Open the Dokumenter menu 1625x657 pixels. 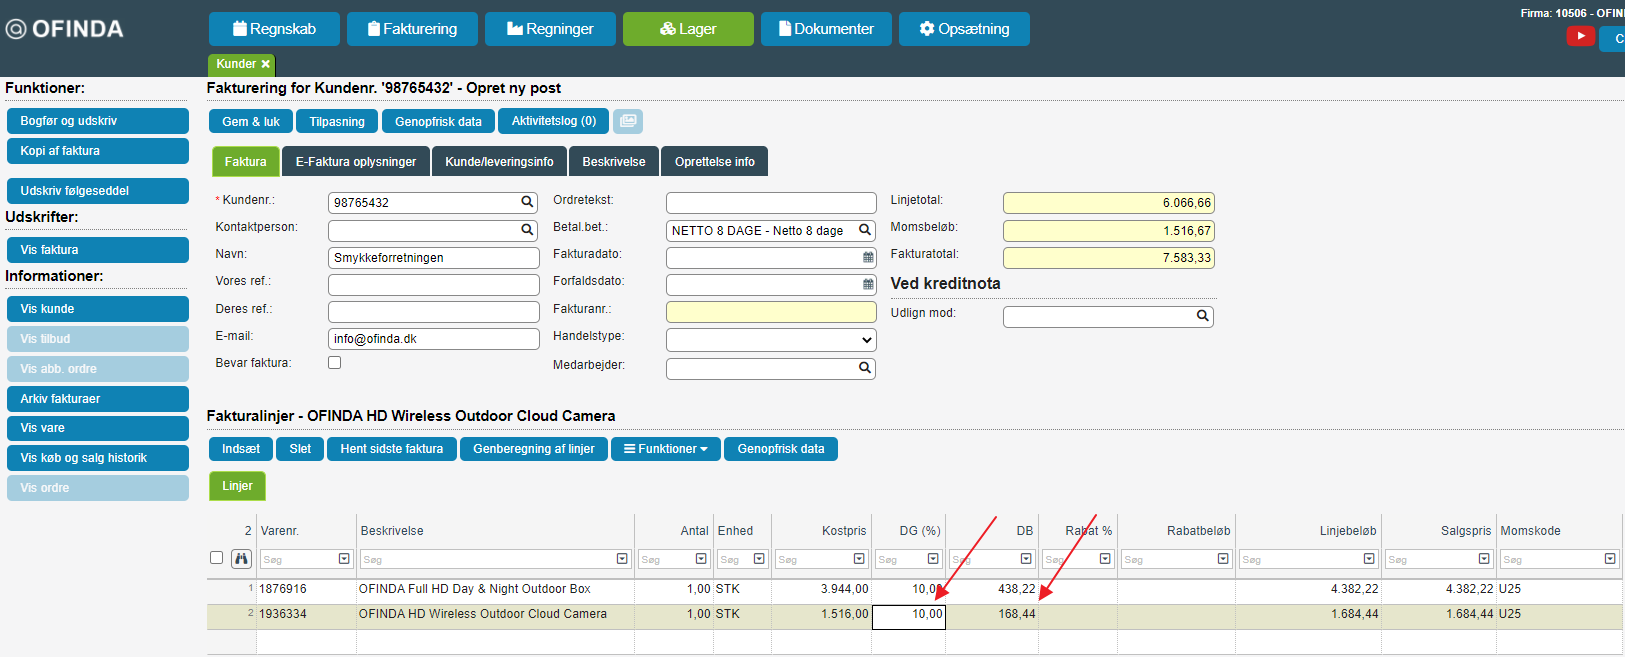[826, 29]
